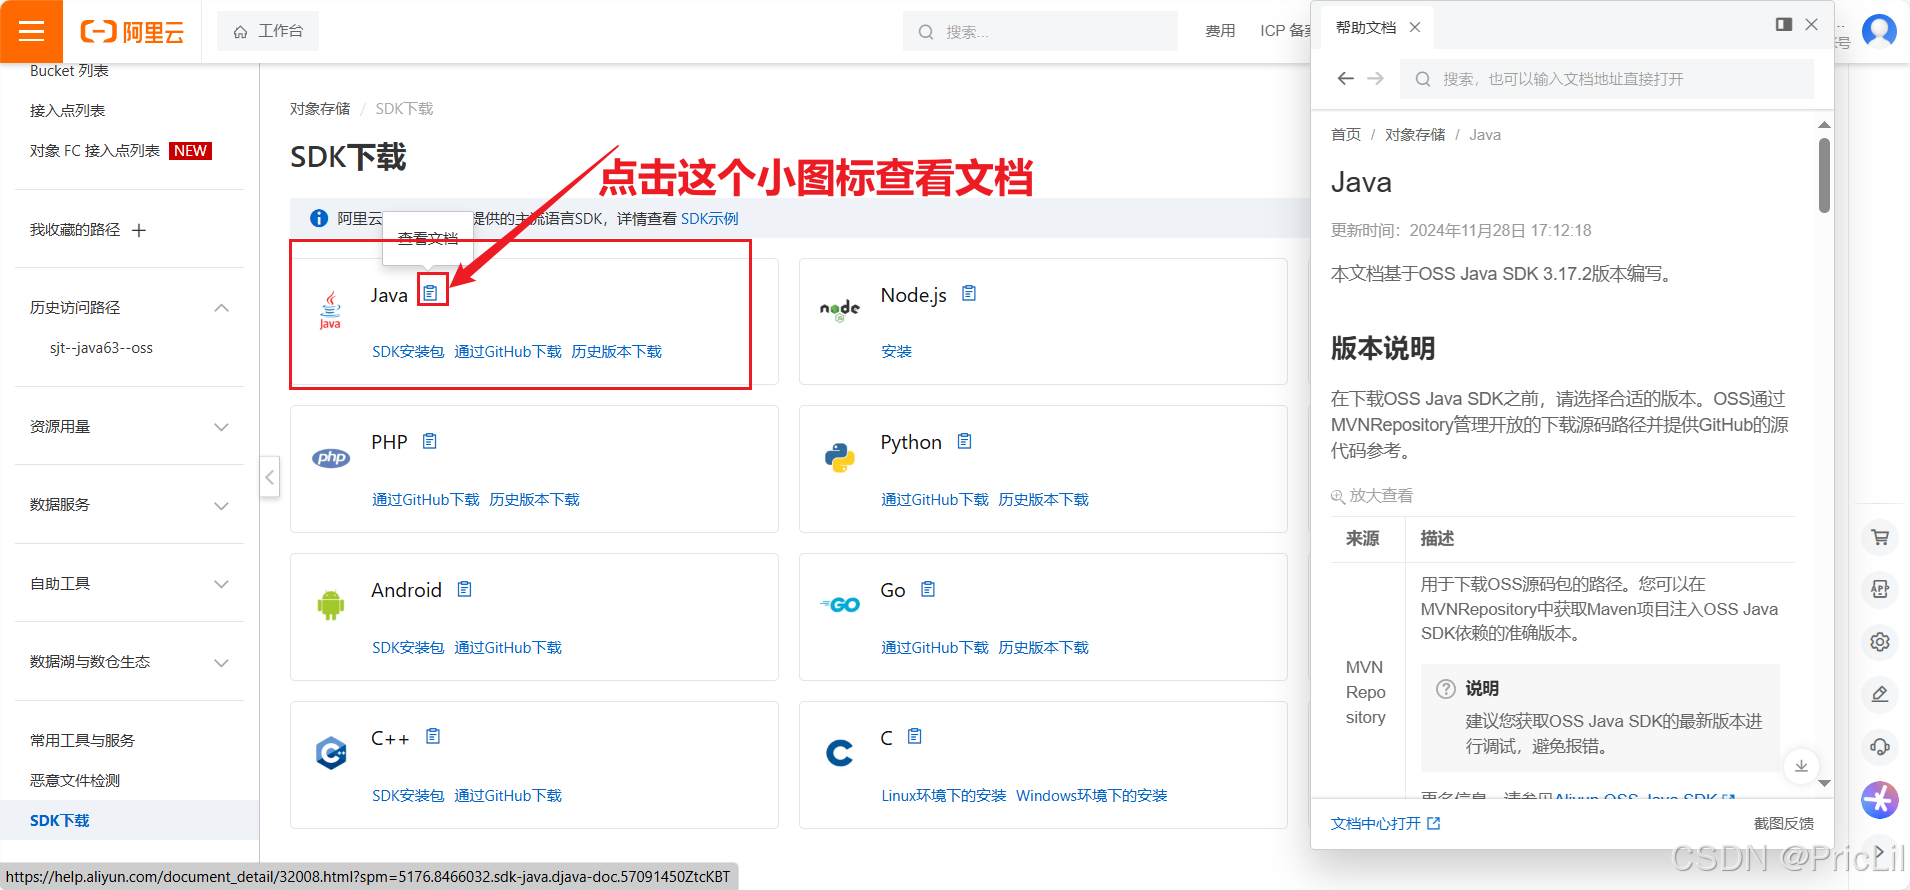Add a favorite path with plus icon
Viewport: 1910px width, 890px height.
pyautogui.click(x=139, y=230)
